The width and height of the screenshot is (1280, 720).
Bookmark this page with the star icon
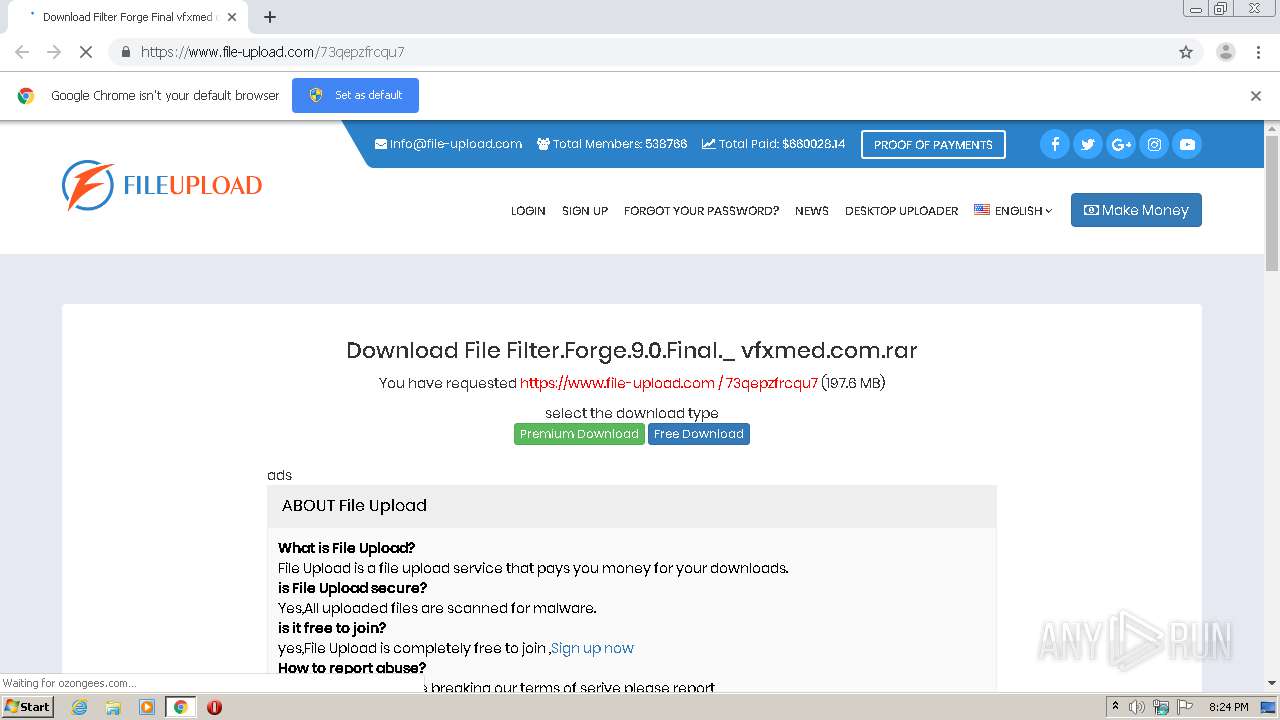pyautogui.click(x=1186, y=52)
